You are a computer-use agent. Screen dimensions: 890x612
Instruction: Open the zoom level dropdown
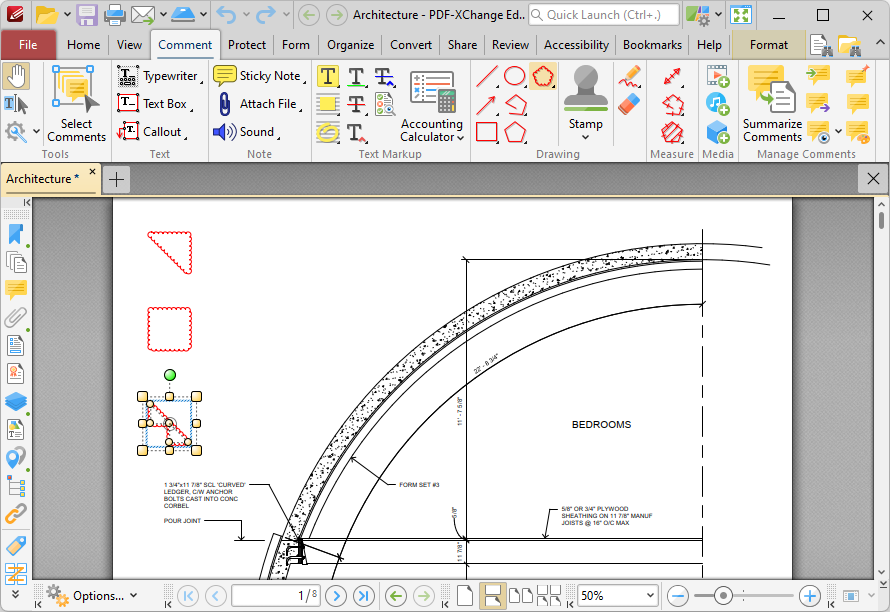pos(648,596)
